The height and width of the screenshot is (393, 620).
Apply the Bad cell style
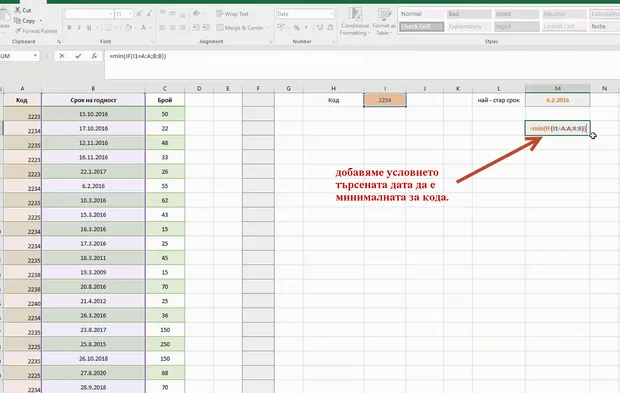[x=469, y=14]
